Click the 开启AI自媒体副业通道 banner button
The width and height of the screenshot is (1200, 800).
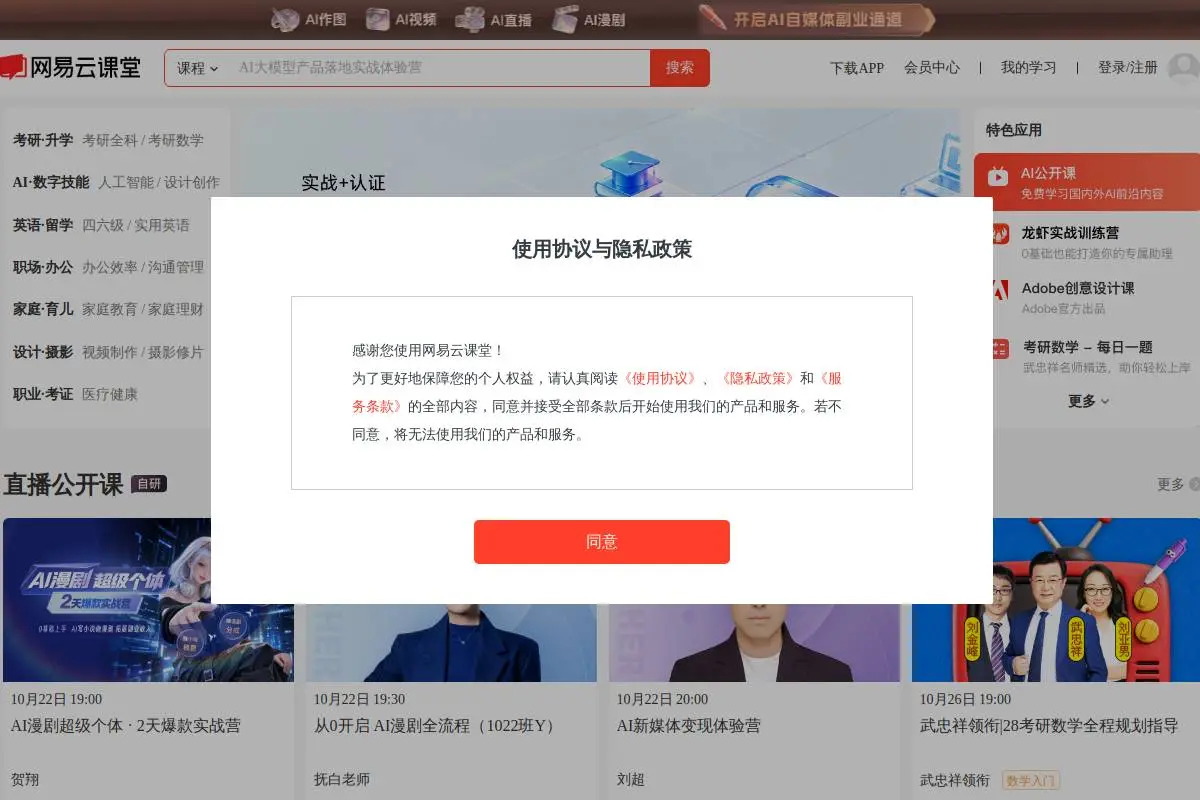[816, 19]
